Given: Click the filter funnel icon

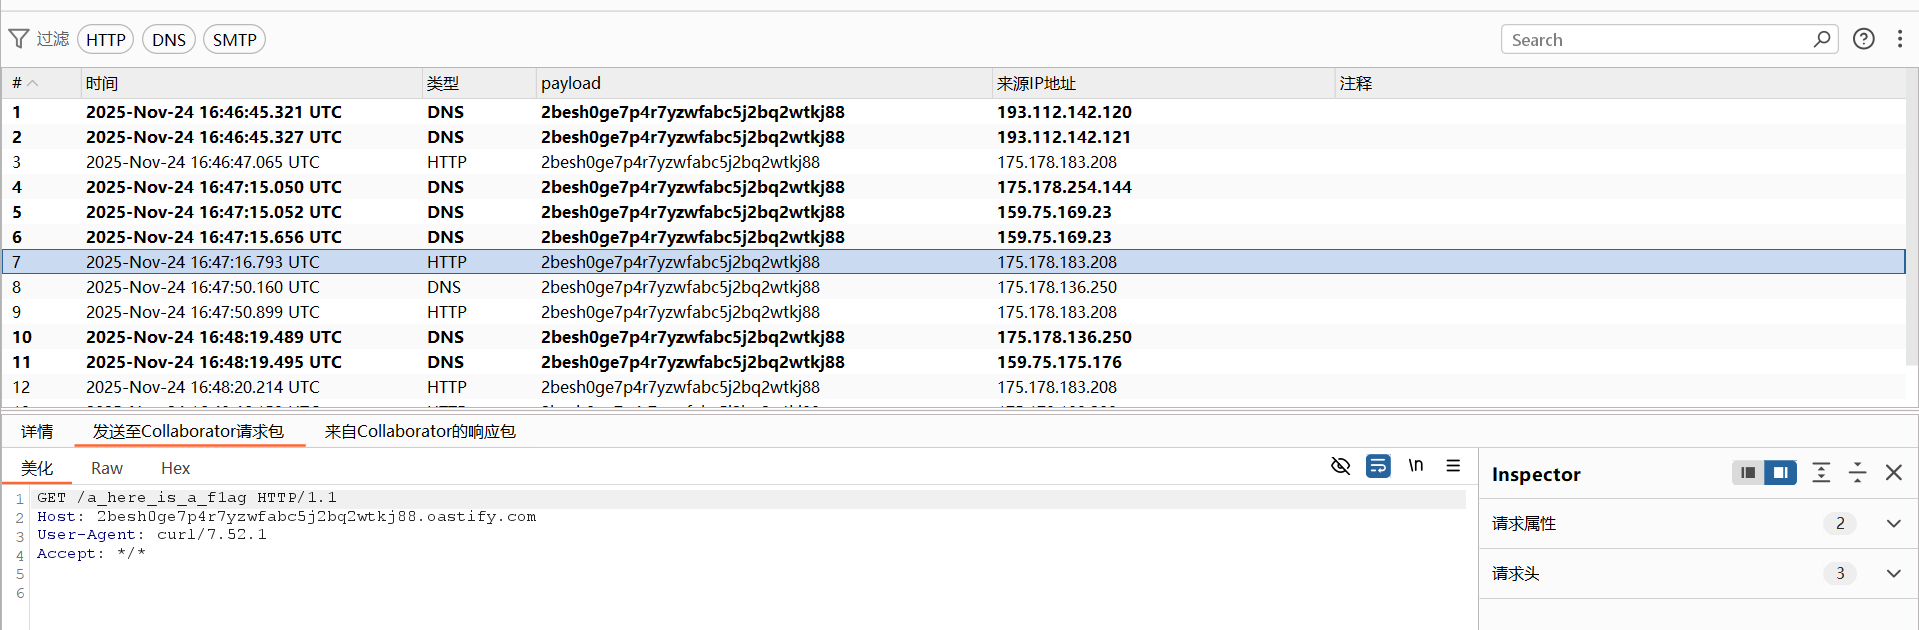Looking at the screenshot, I should point(19,39).
